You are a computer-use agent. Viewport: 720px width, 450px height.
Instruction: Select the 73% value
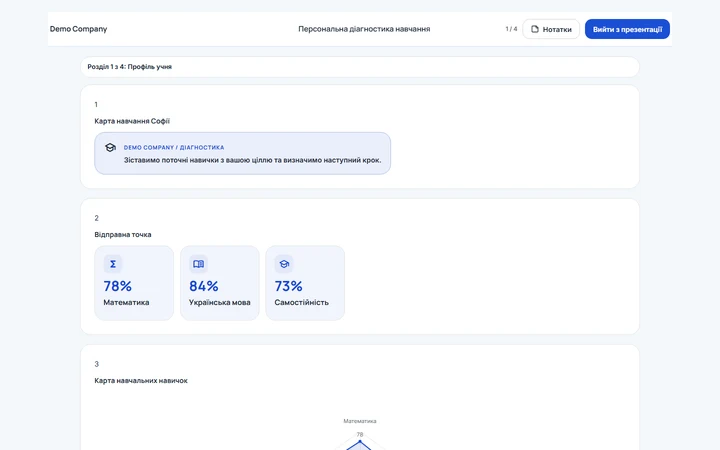pos(288,286)
